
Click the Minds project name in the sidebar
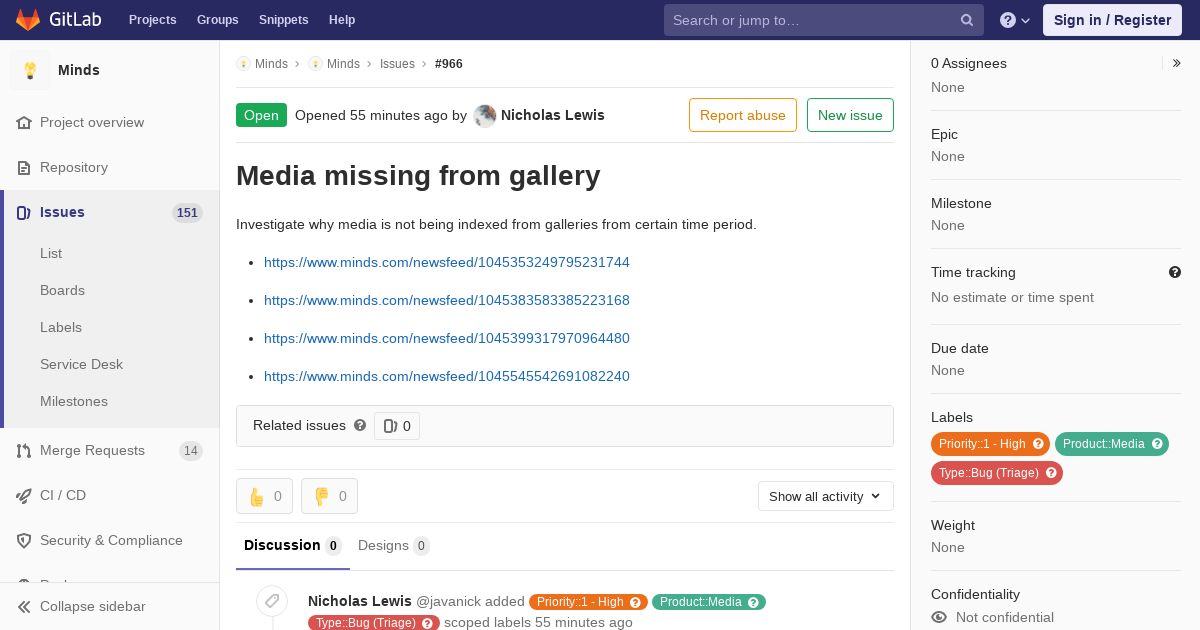point(79,70)
